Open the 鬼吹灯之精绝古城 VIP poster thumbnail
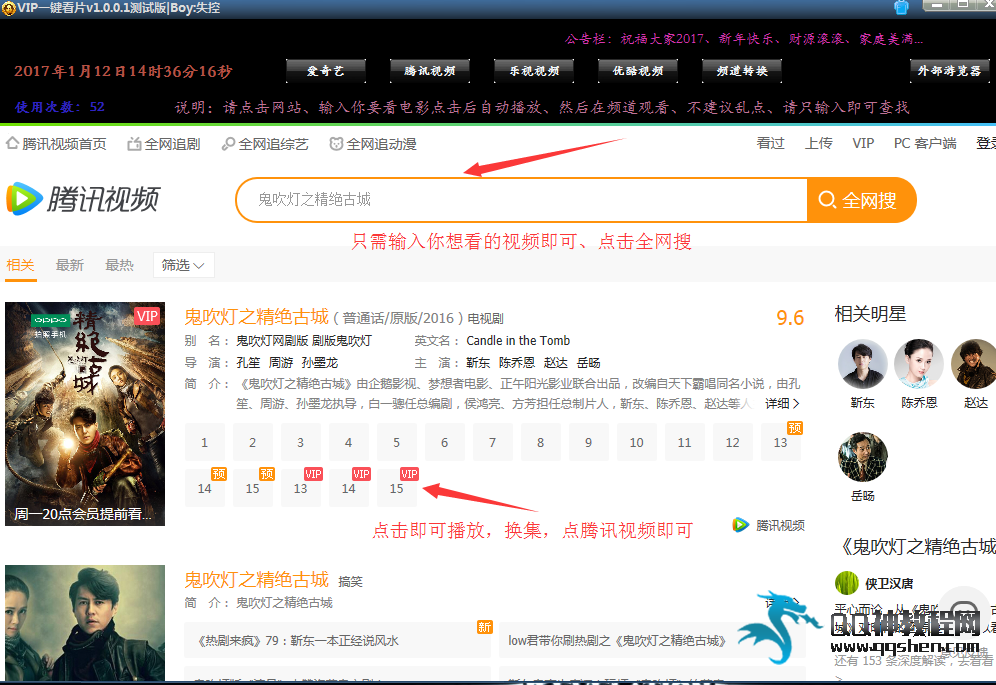Viewport: 996px width, 685px height. pos(85,414)
